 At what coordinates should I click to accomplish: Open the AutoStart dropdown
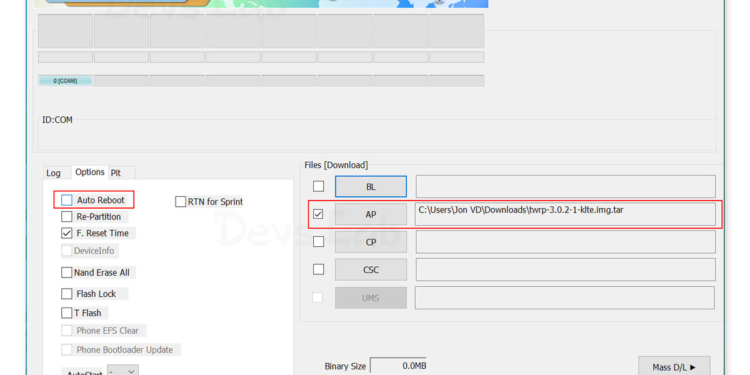click(123, 371)
